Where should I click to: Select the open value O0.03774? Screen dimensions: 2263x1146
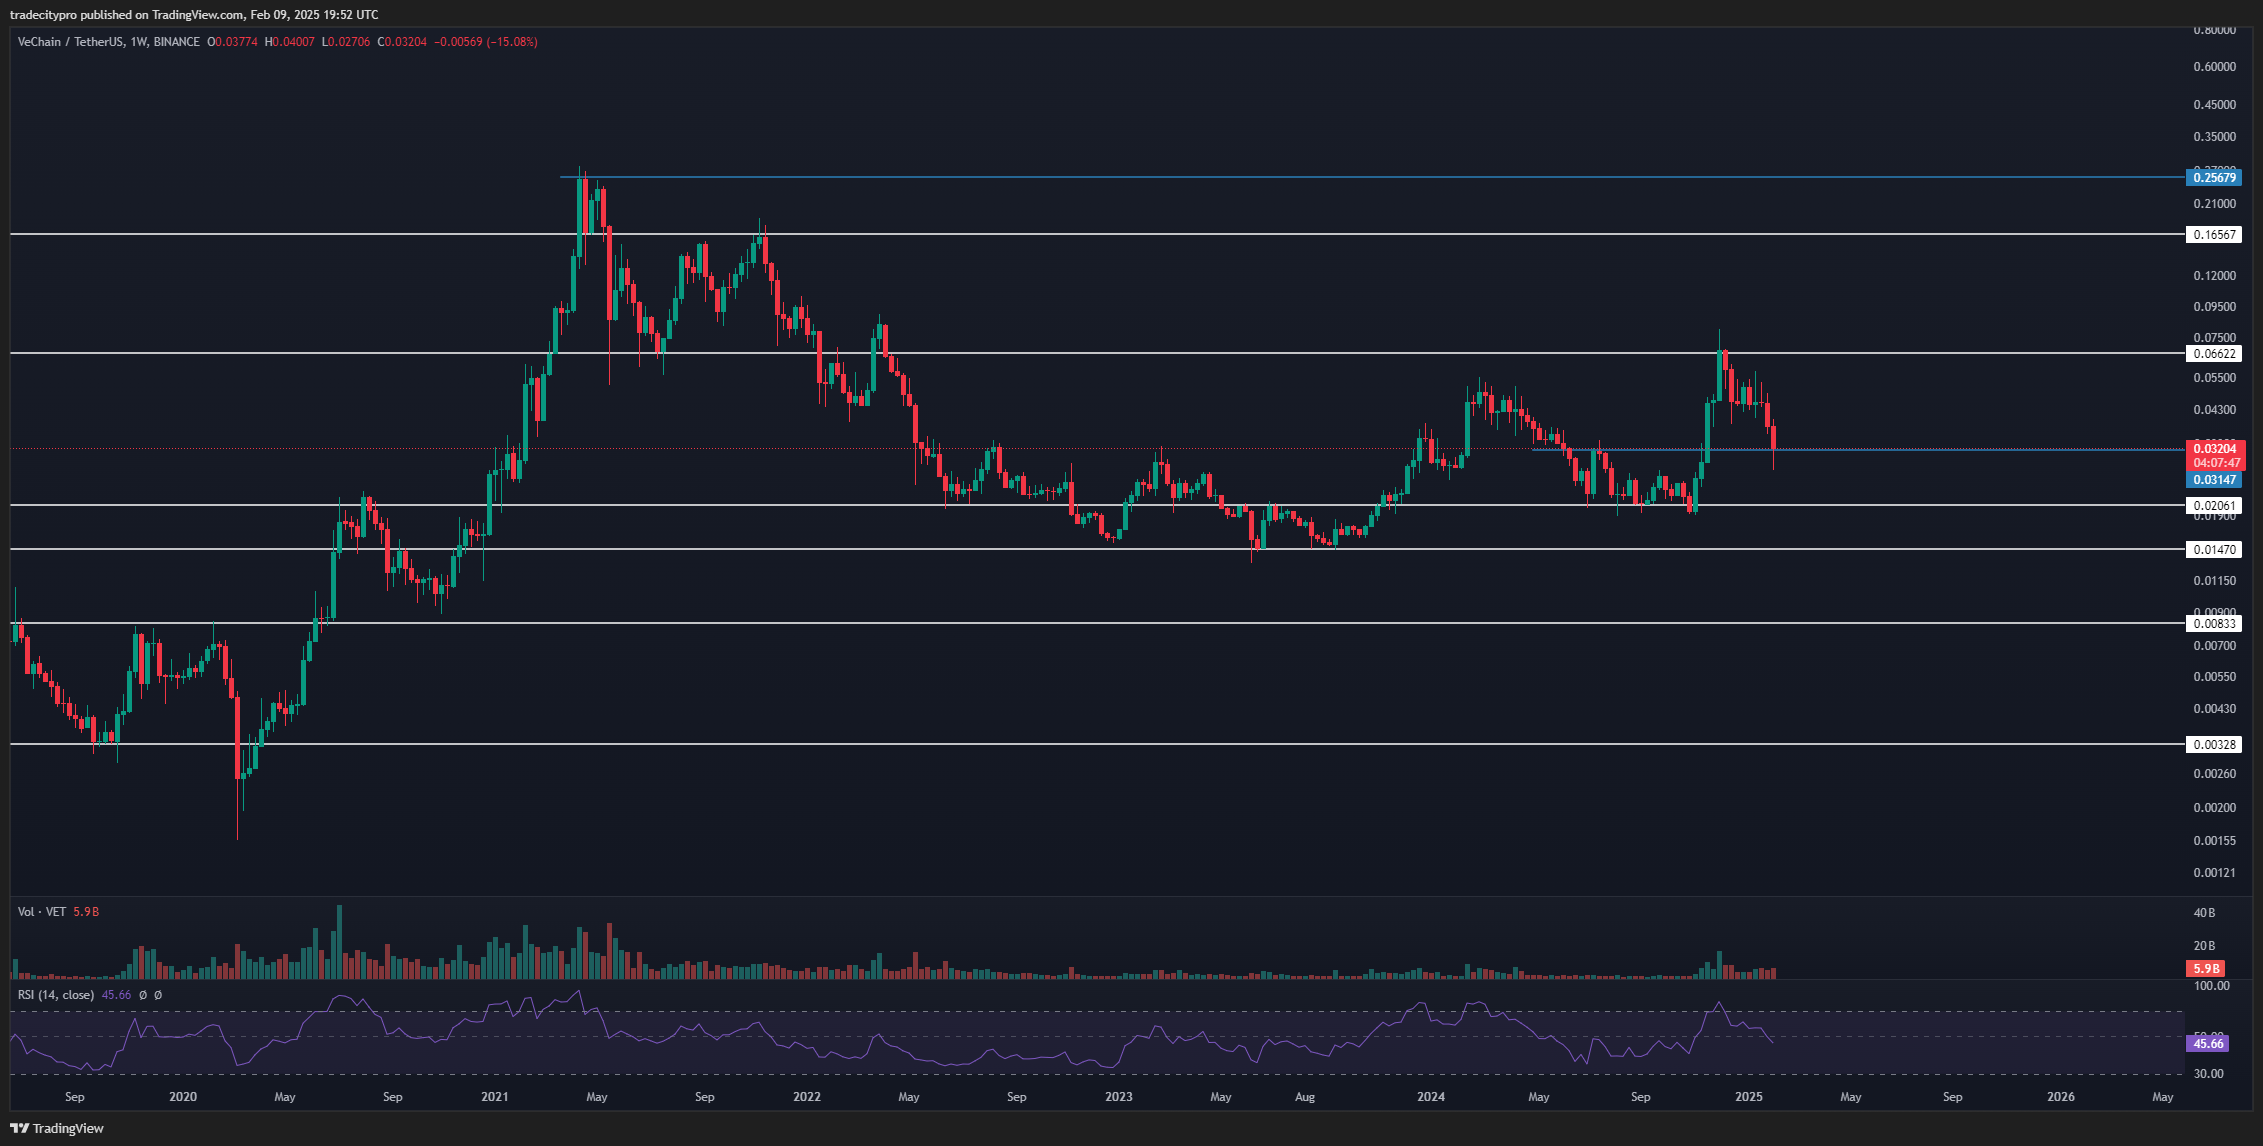pyautogui.click(x=232, y=42)
